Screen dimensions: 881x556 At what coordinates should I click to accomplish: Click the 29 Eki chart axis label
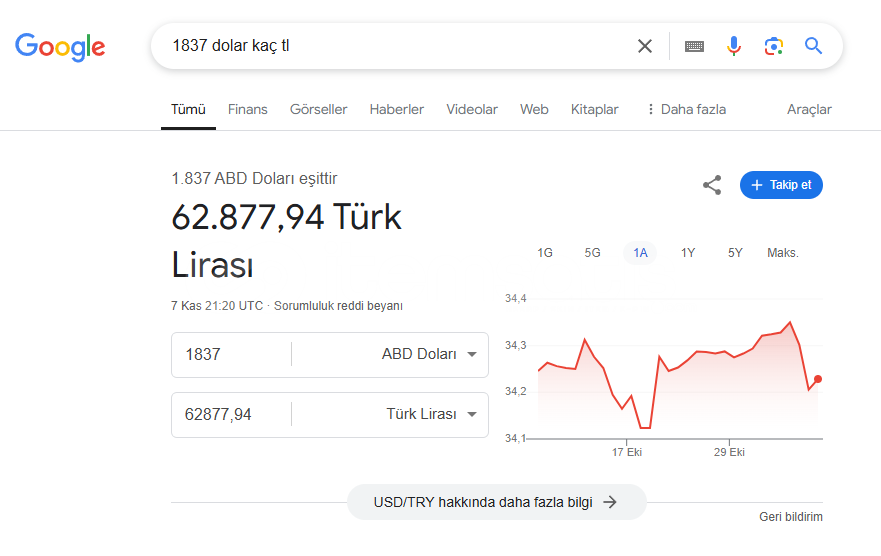[x=729, y=452]
